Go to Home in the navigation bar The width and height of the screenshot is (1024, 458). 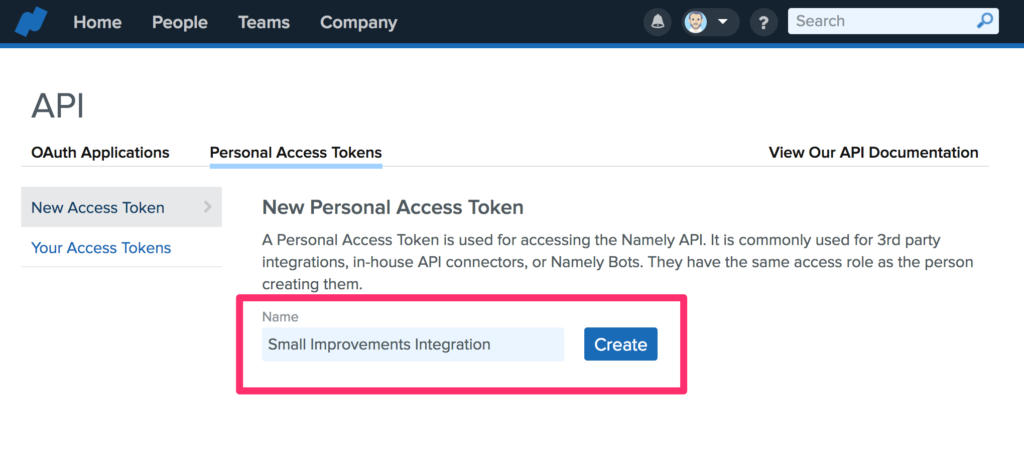(97, 22)
